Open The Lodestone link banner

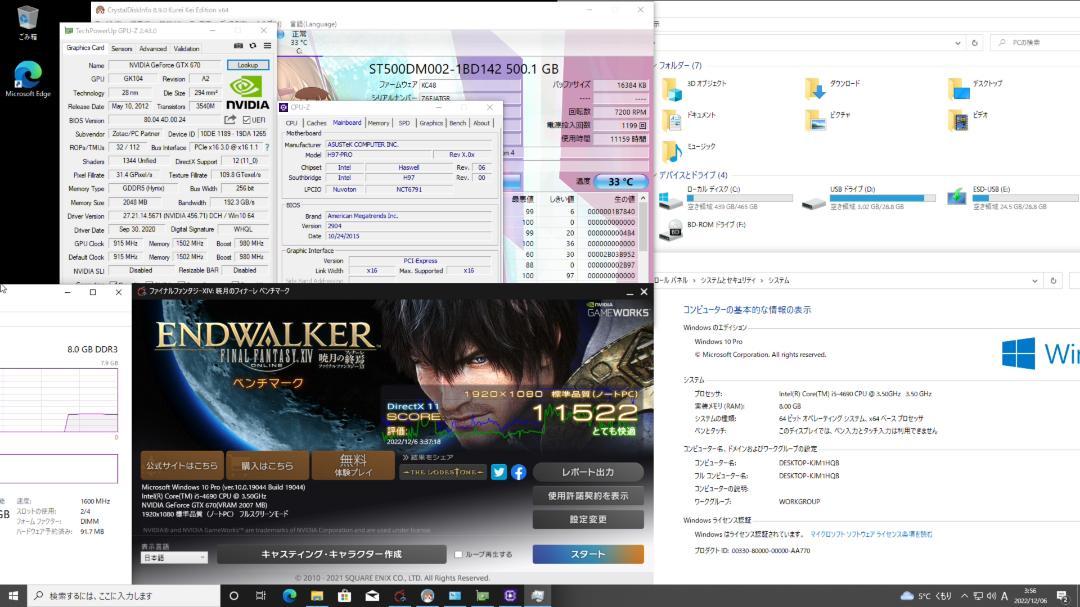click(443, 472)
